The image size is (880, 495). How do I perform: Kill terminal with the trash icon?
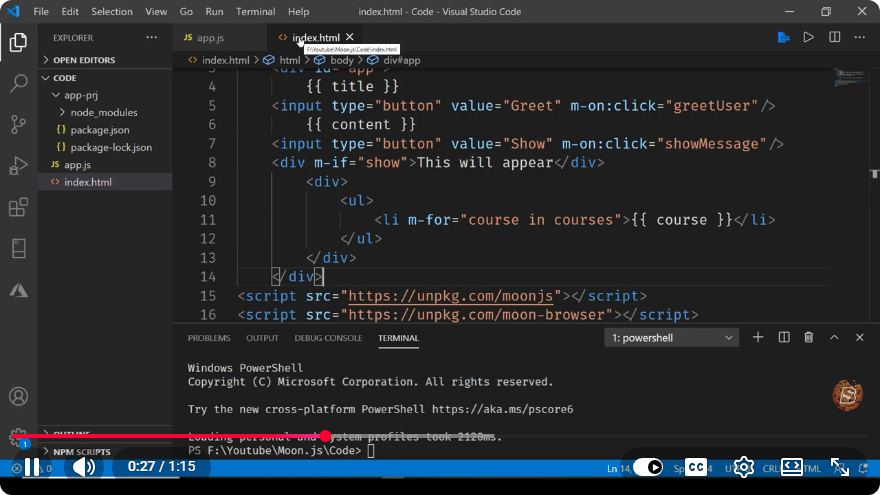[808, 337]
